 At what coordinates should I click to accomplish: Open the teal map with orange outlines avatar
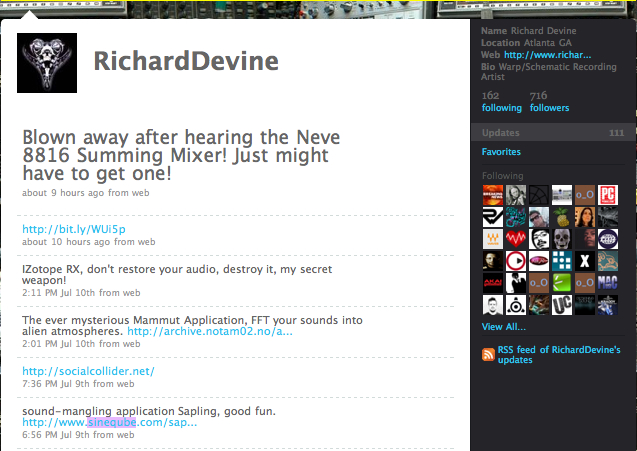608,261
